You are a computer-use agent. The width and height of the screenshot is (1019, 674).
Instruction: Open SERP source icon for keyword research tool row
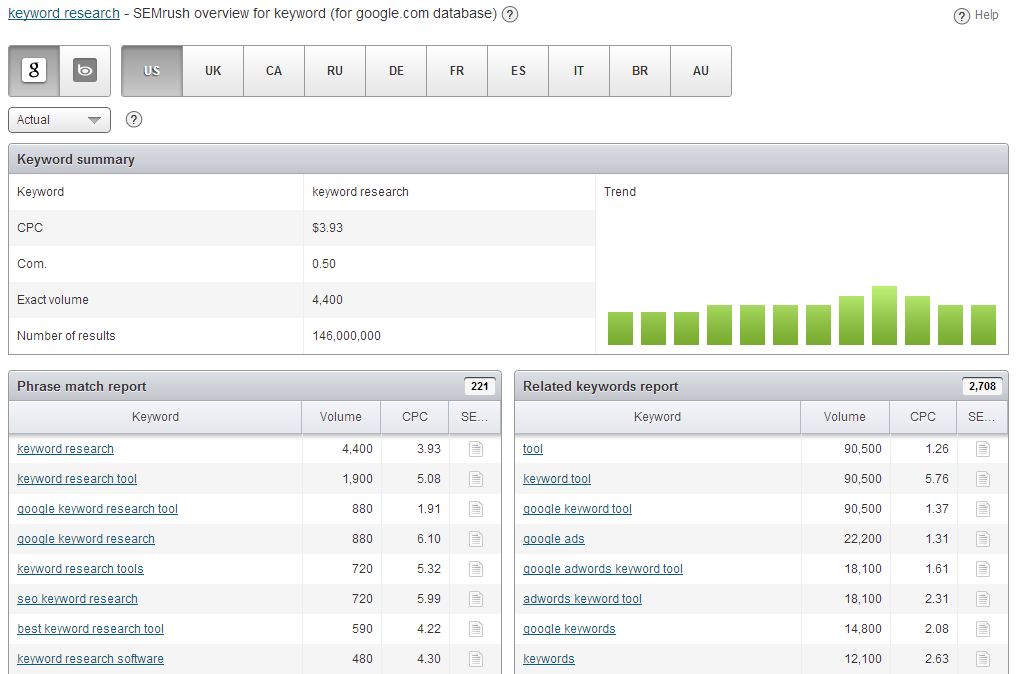point(476,479)
